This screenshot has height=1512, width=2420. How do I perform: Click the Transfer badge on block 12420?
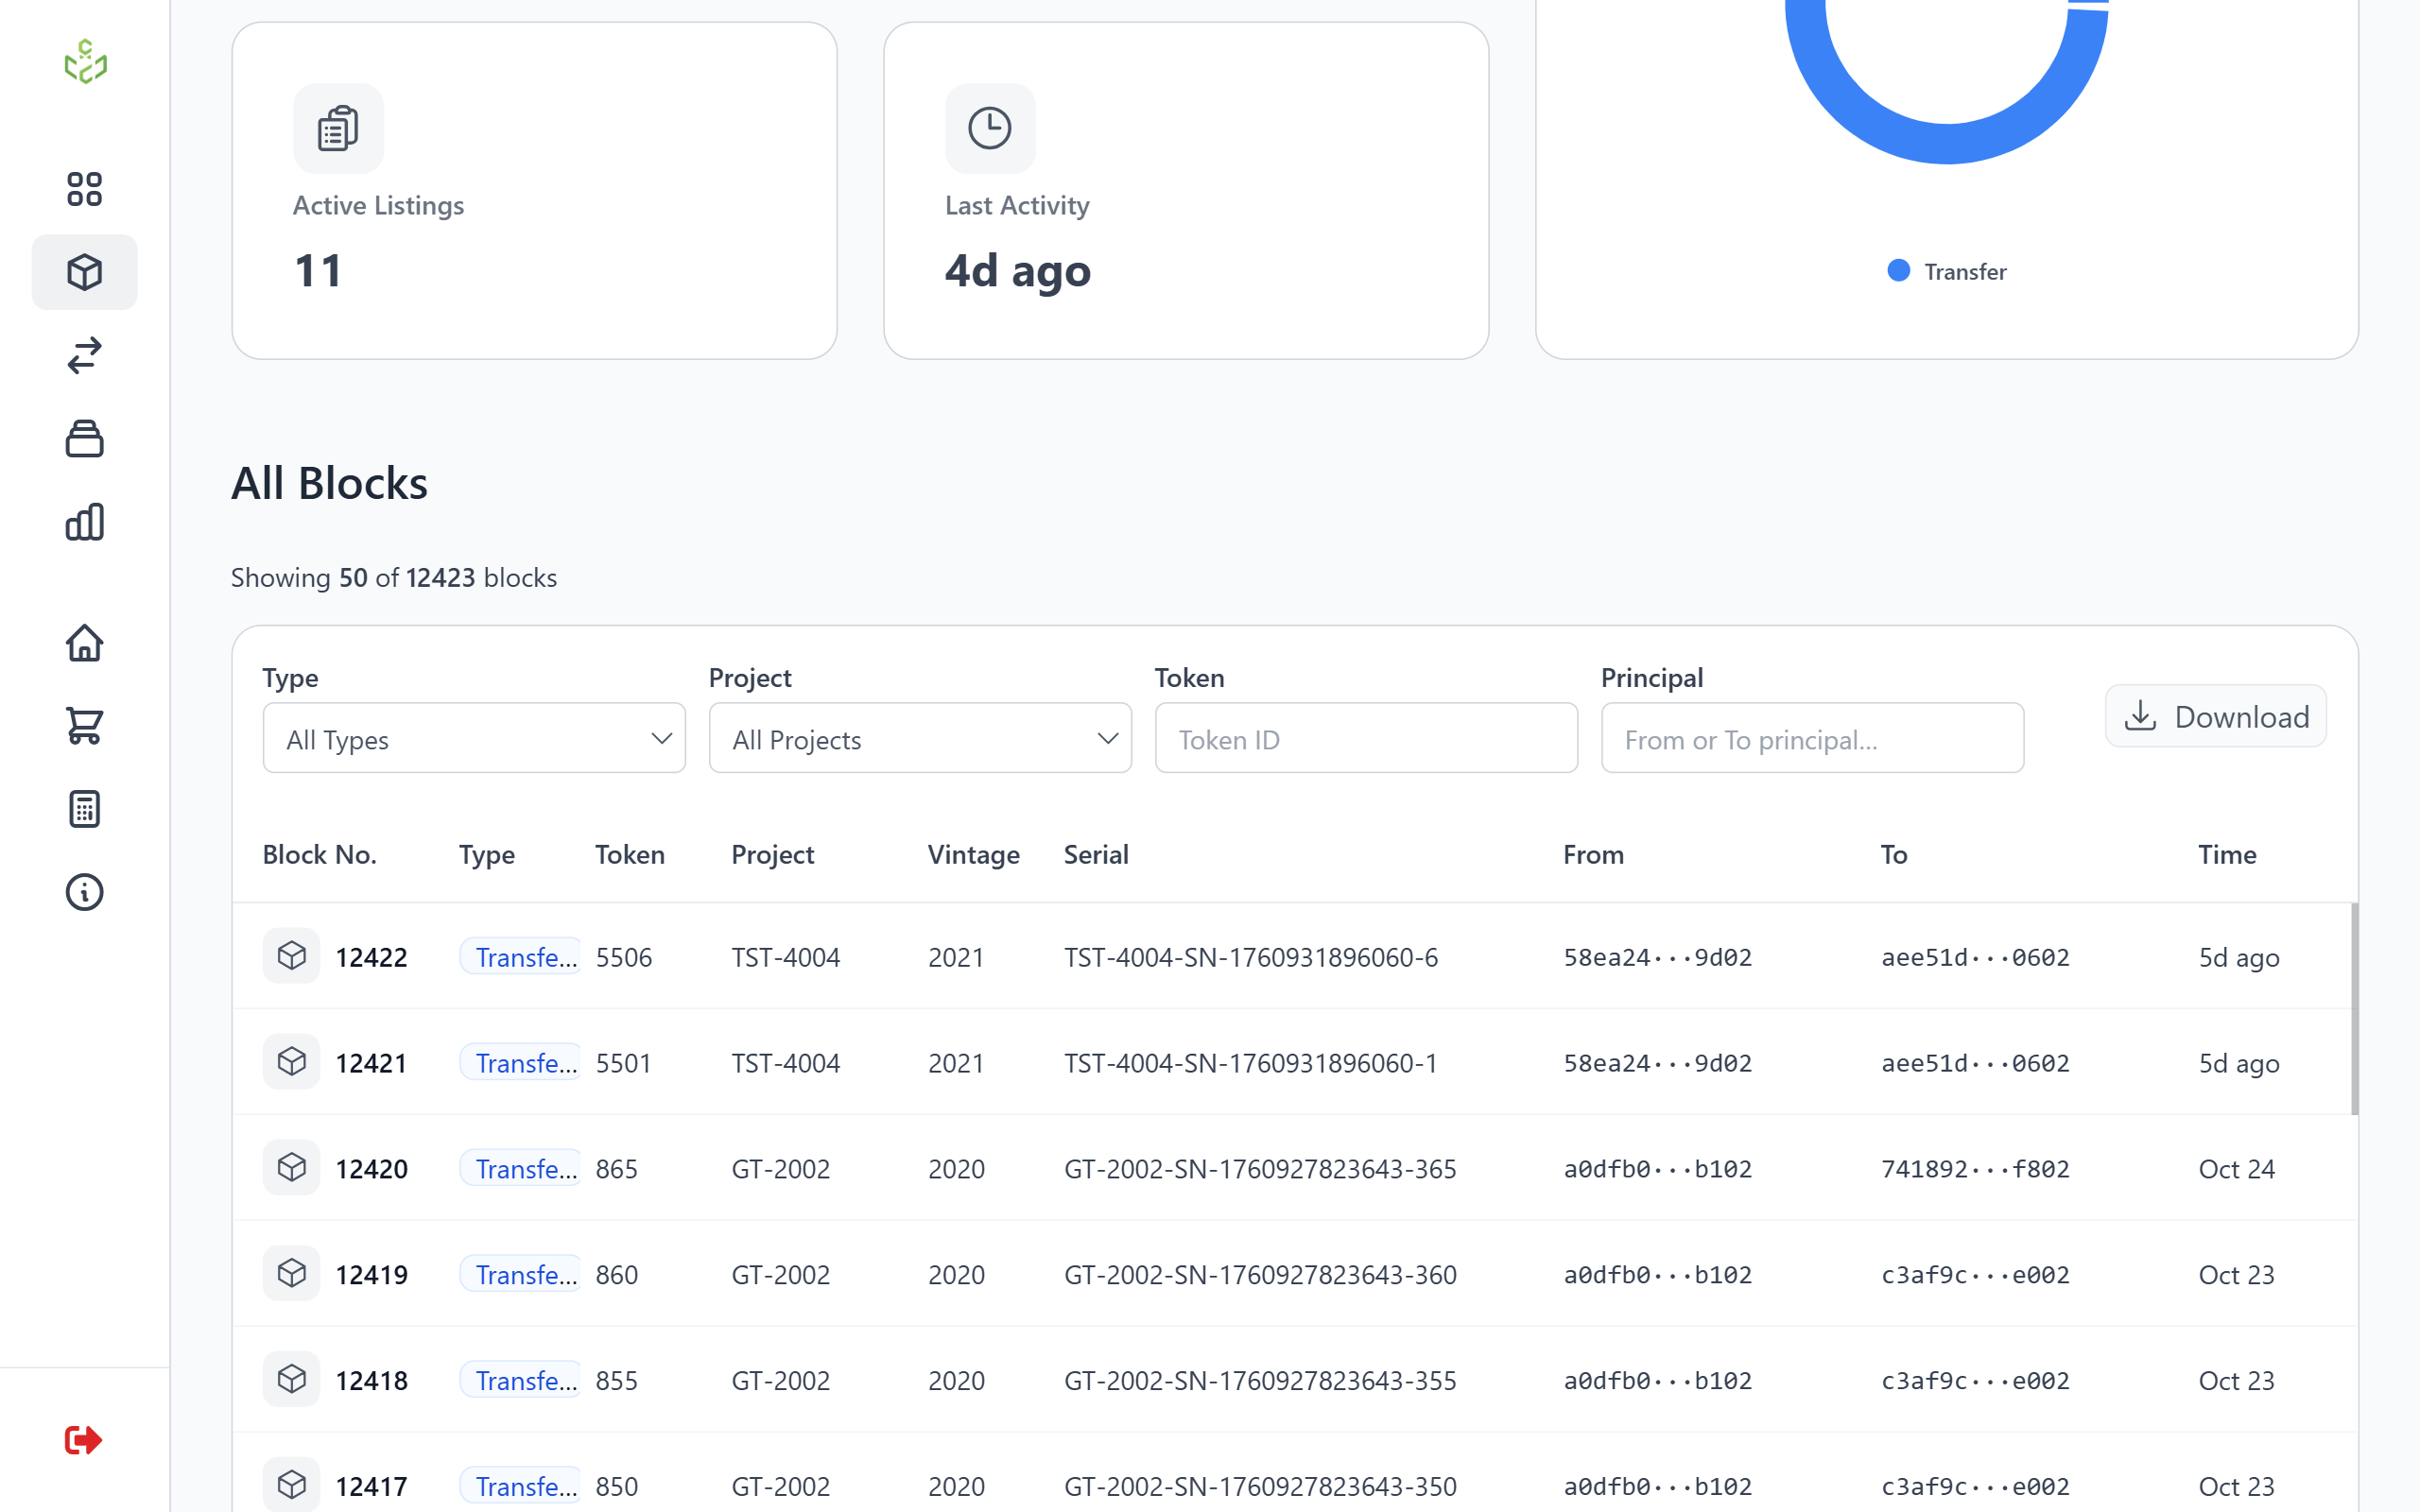(521, 1168)
